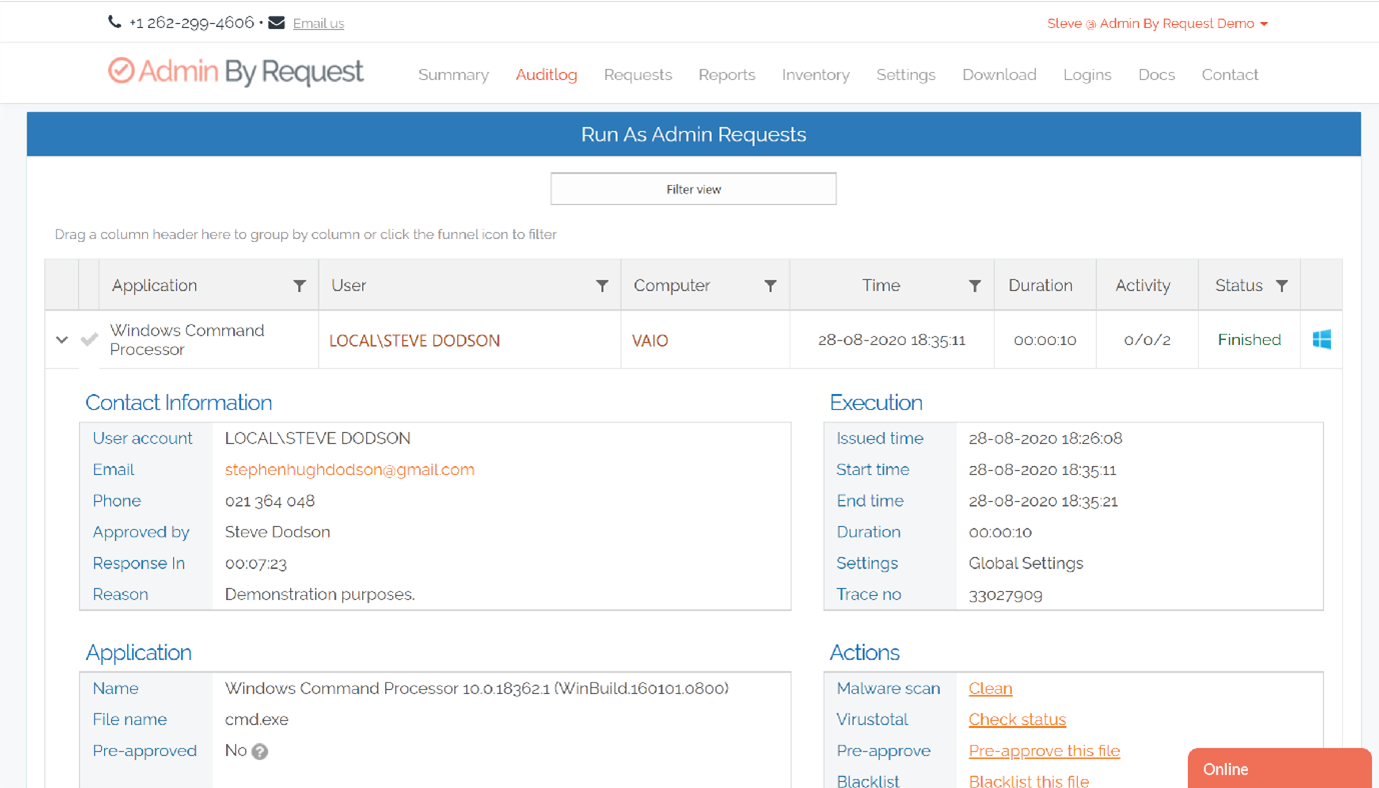
Task: Sort by the Time column header
Action: point(881,286)
